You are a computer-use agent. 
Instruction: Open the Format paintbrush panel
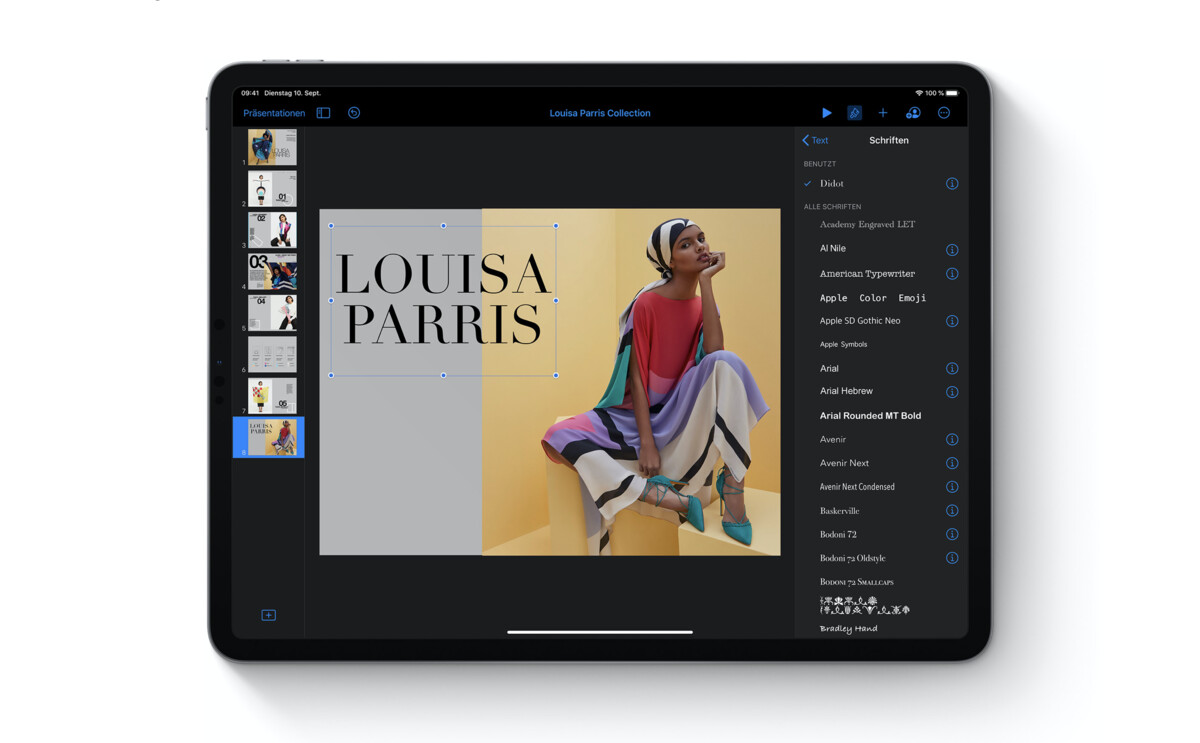[x=854, y=113]
